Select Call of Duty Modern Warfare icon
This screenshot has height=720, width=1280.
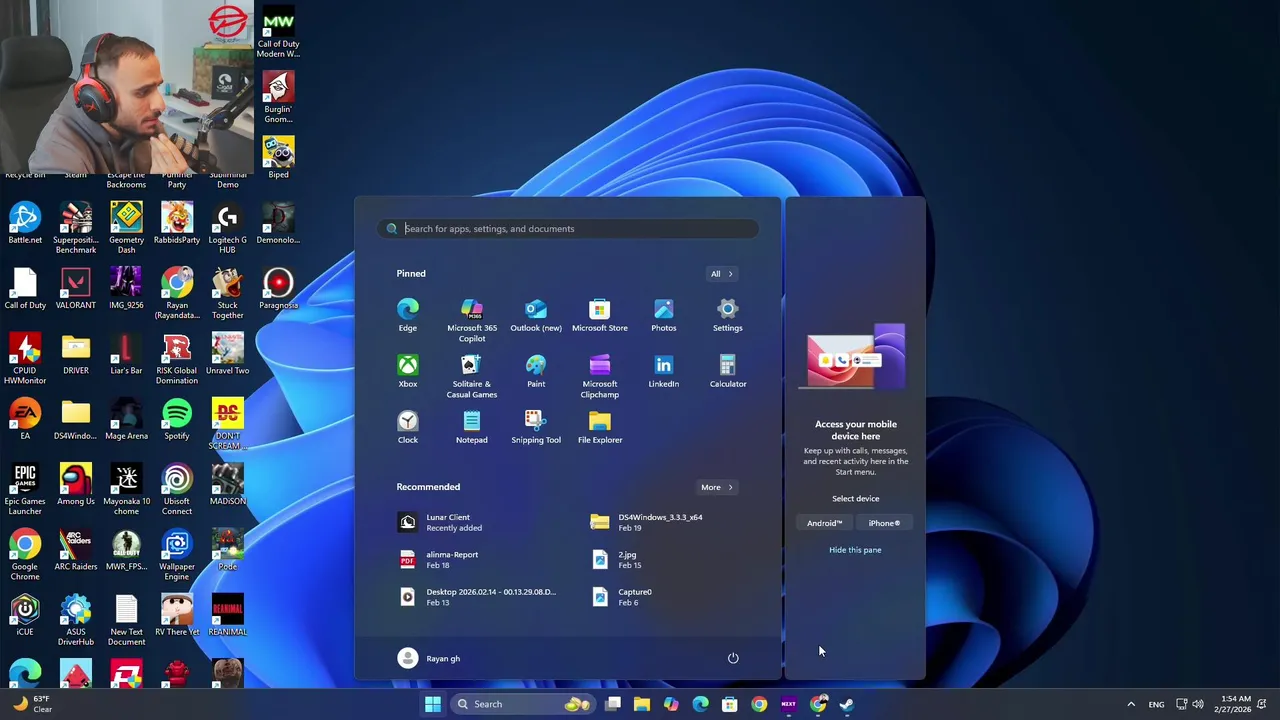point(278,33)
